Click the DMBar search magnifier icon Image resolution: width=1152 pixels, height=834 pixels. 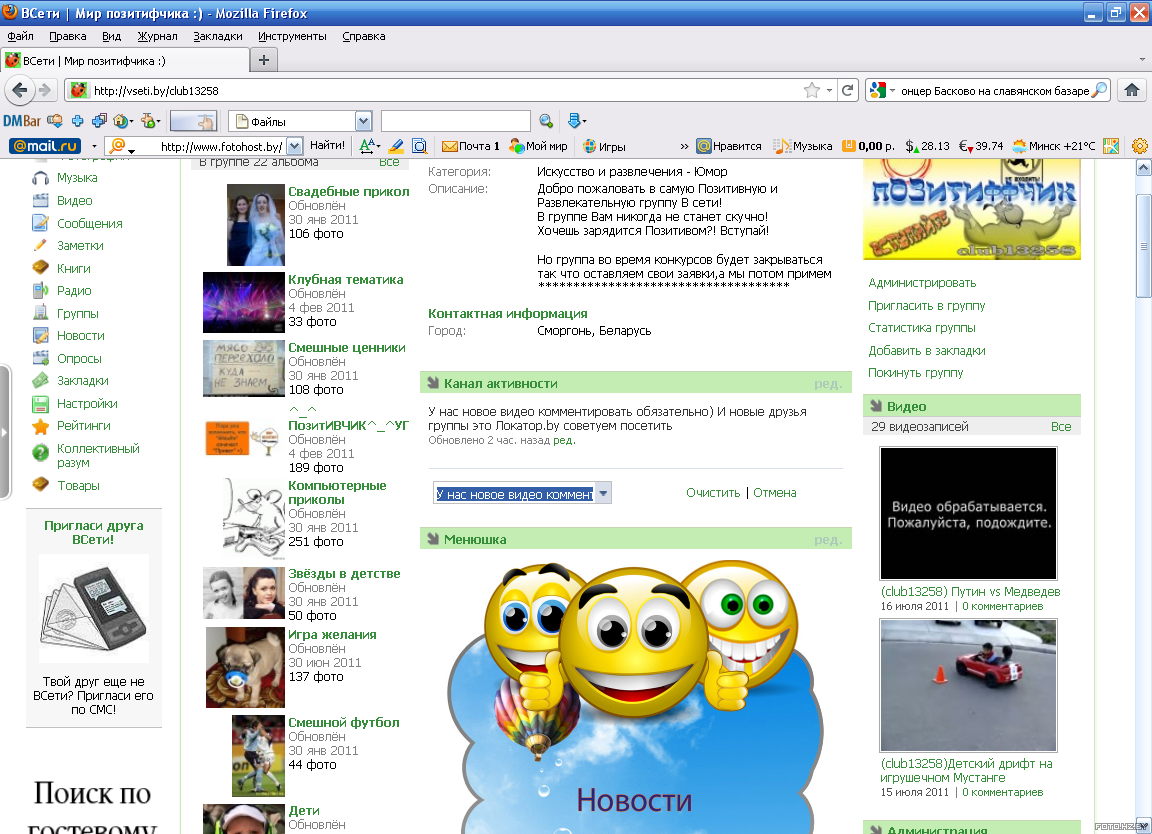tap(546, 121)
